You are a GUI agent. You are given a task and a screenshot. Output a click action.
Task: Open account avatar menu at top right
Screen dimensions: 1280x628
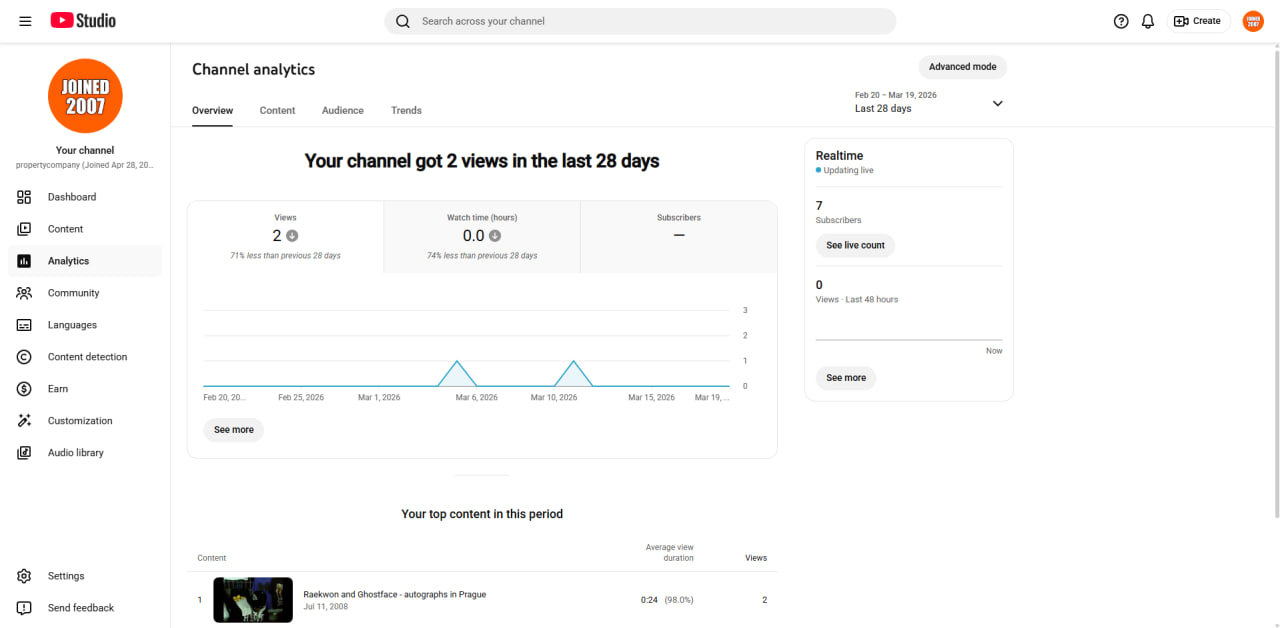pos(1253,21)
